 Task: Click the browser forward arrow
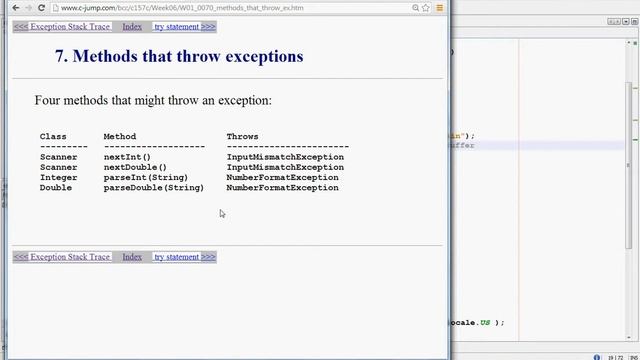pyautogui.click(x=28, y=8)
